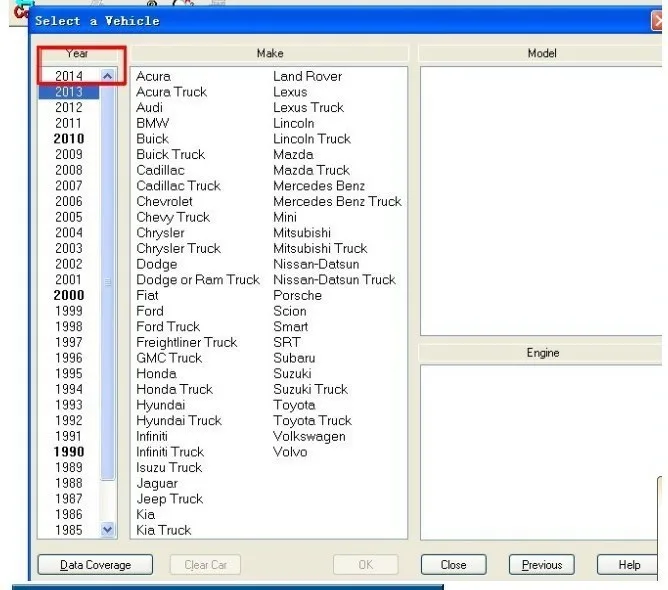
Task: Select Buick Truck
Action: coord(170,154)
